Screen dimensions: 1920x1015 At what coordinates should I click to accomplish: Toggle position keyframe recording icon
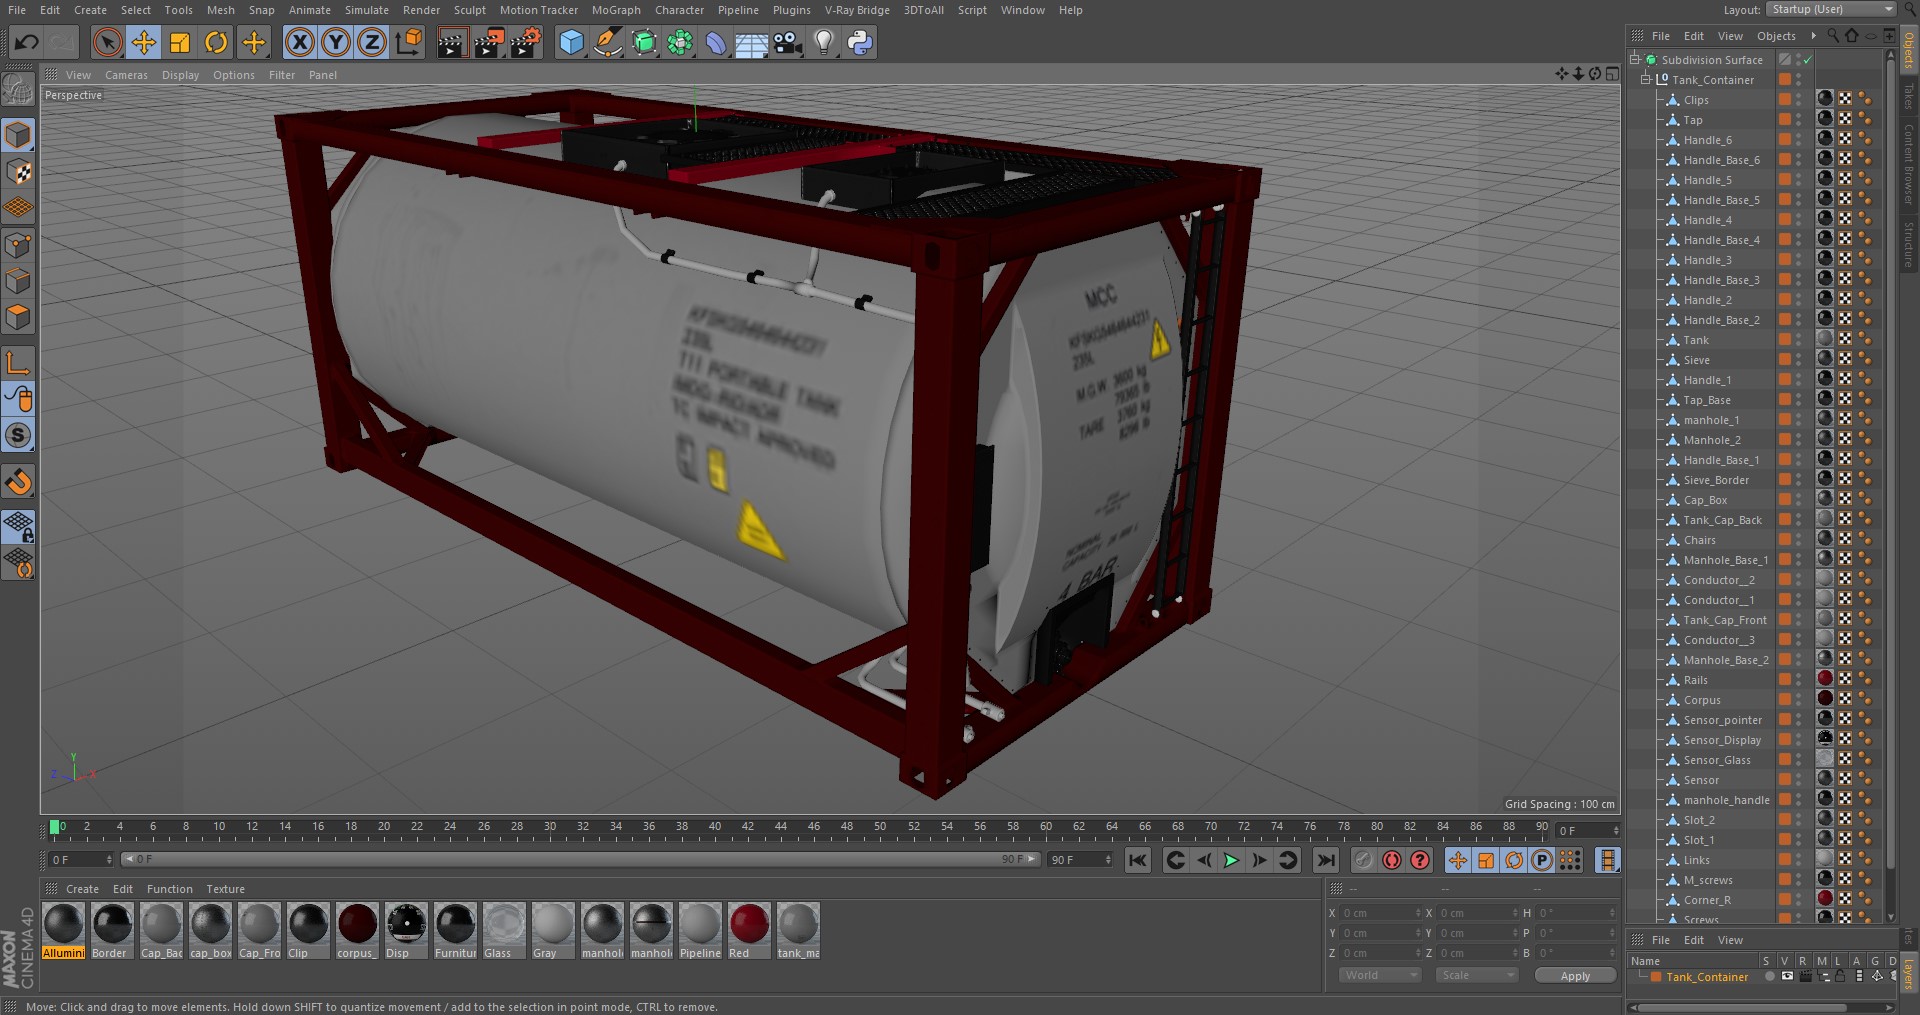click(x=1458, y=860)
